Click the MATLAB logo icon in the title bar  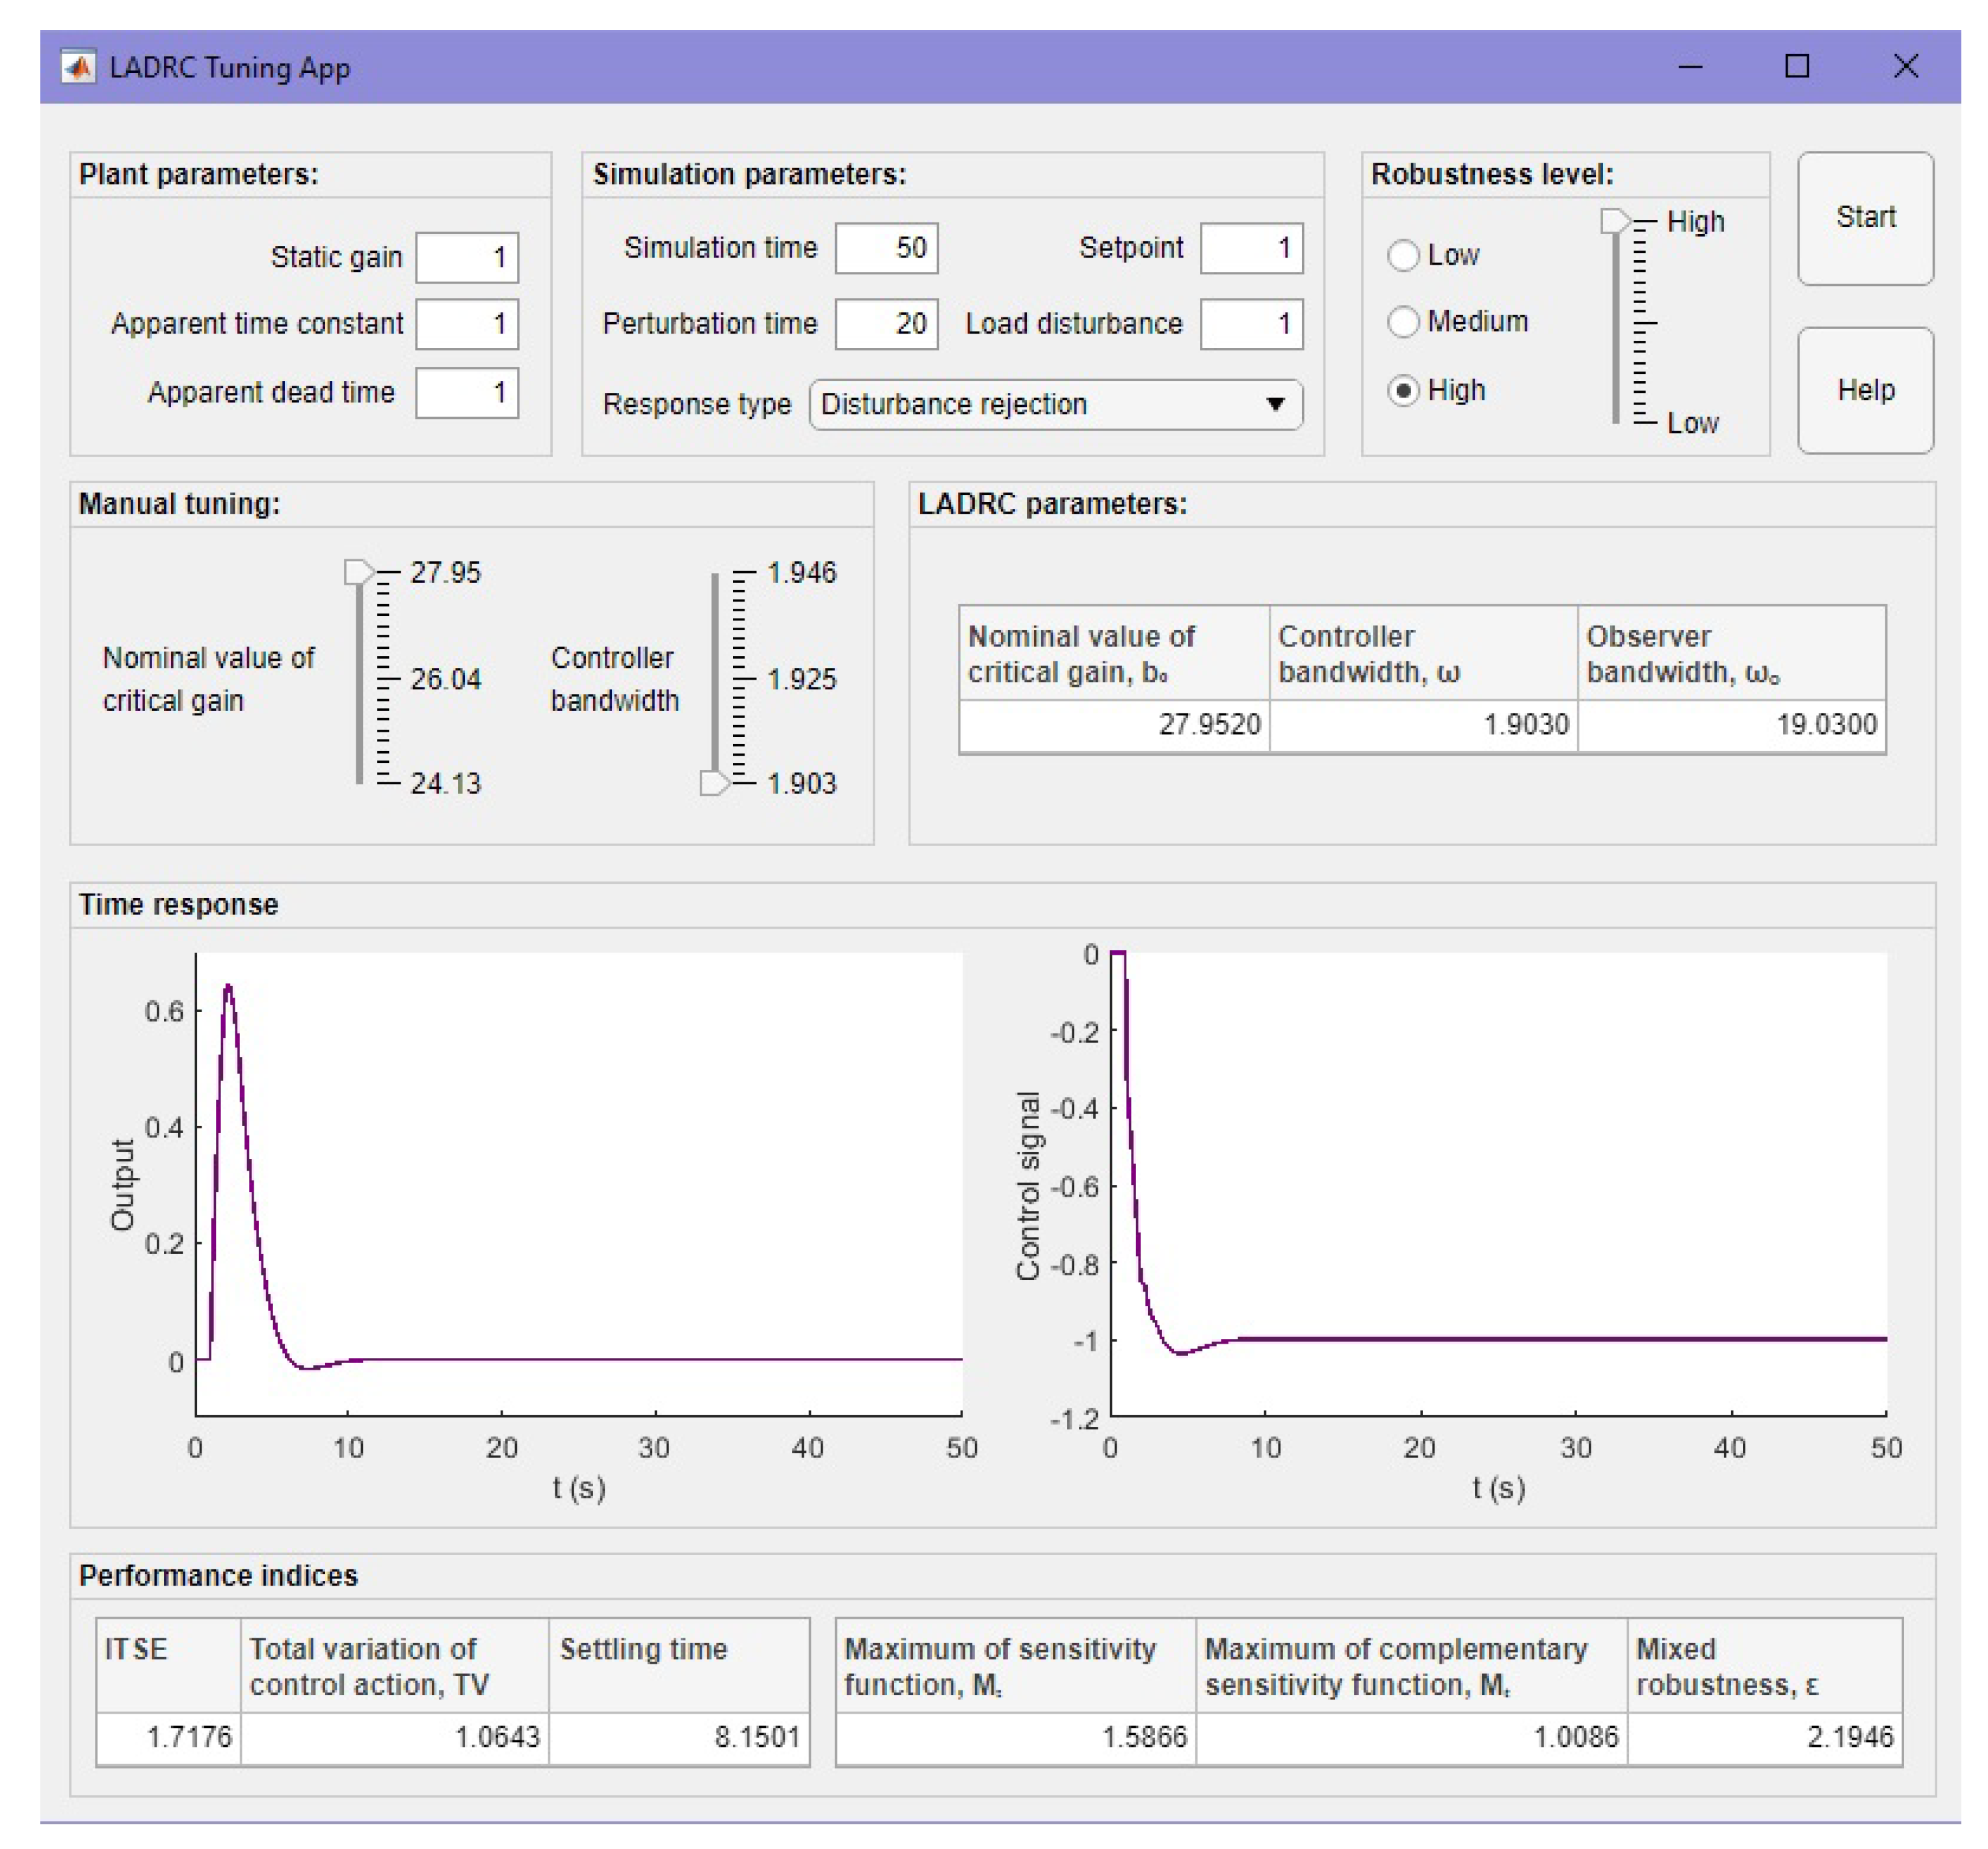tap(78, 67)
